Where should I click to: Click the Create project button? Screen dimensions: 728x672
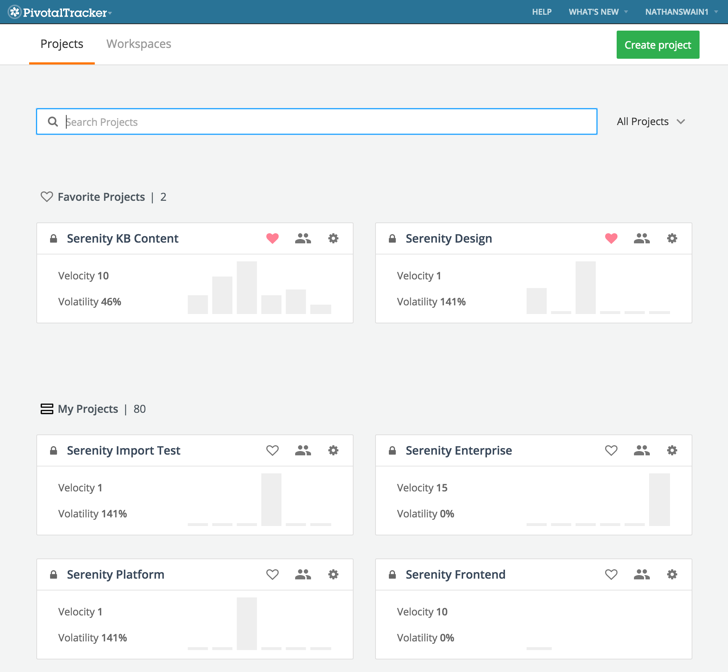pyautogui.click(x=657, y=45)
